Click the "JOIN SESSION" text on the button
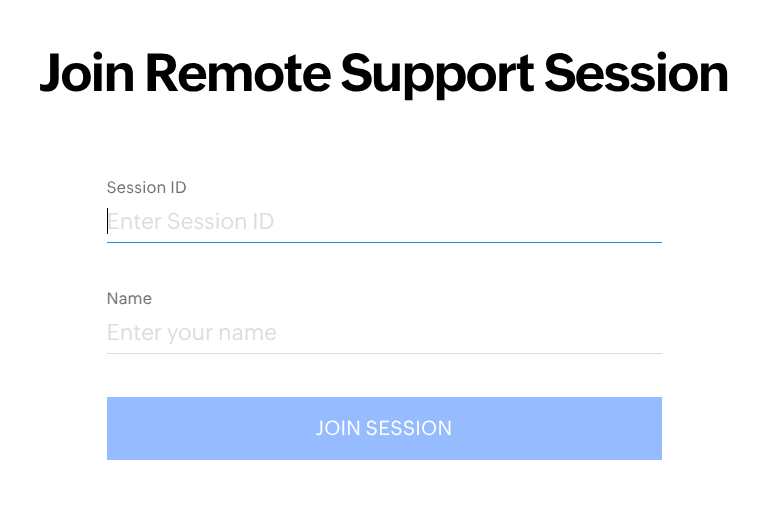 pos(384,428)
